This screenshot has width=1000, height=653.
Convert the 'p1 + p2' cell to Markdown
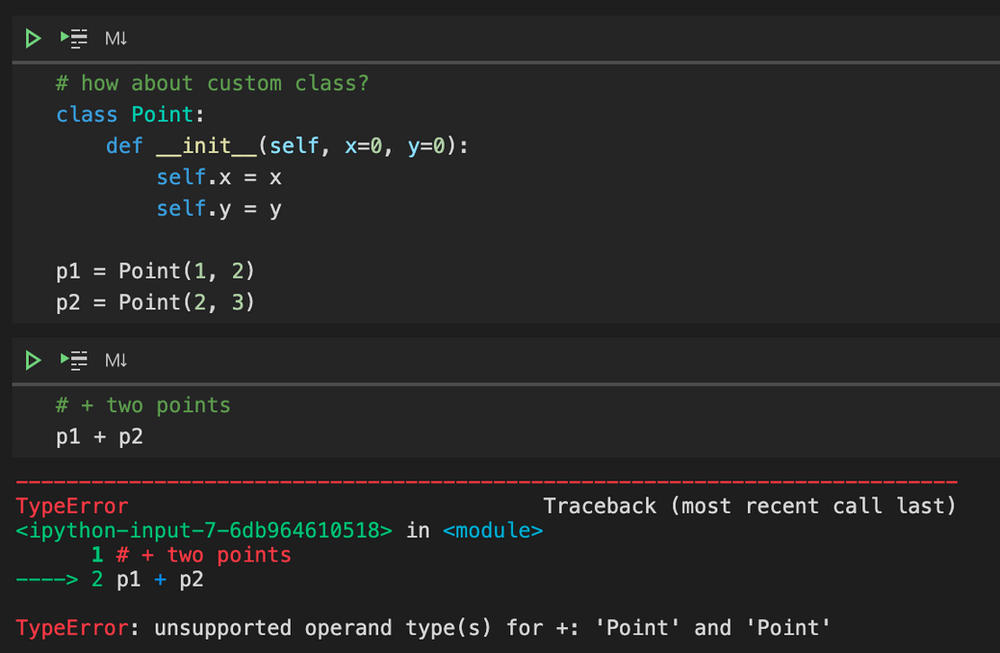point(116,360)
